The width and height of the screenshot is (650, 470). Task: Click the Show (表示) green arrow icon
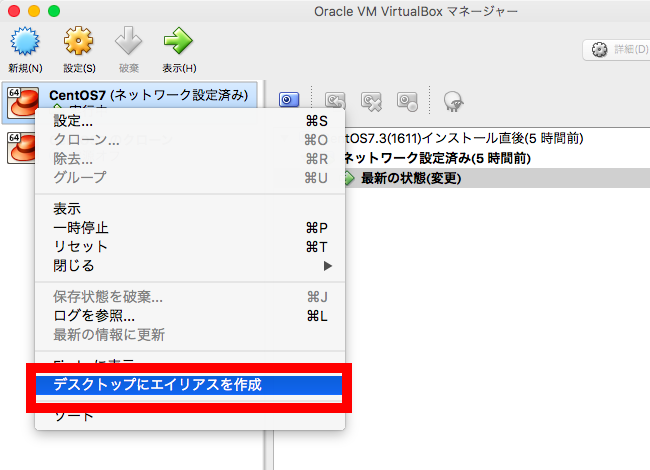click(x=178, y=41)
